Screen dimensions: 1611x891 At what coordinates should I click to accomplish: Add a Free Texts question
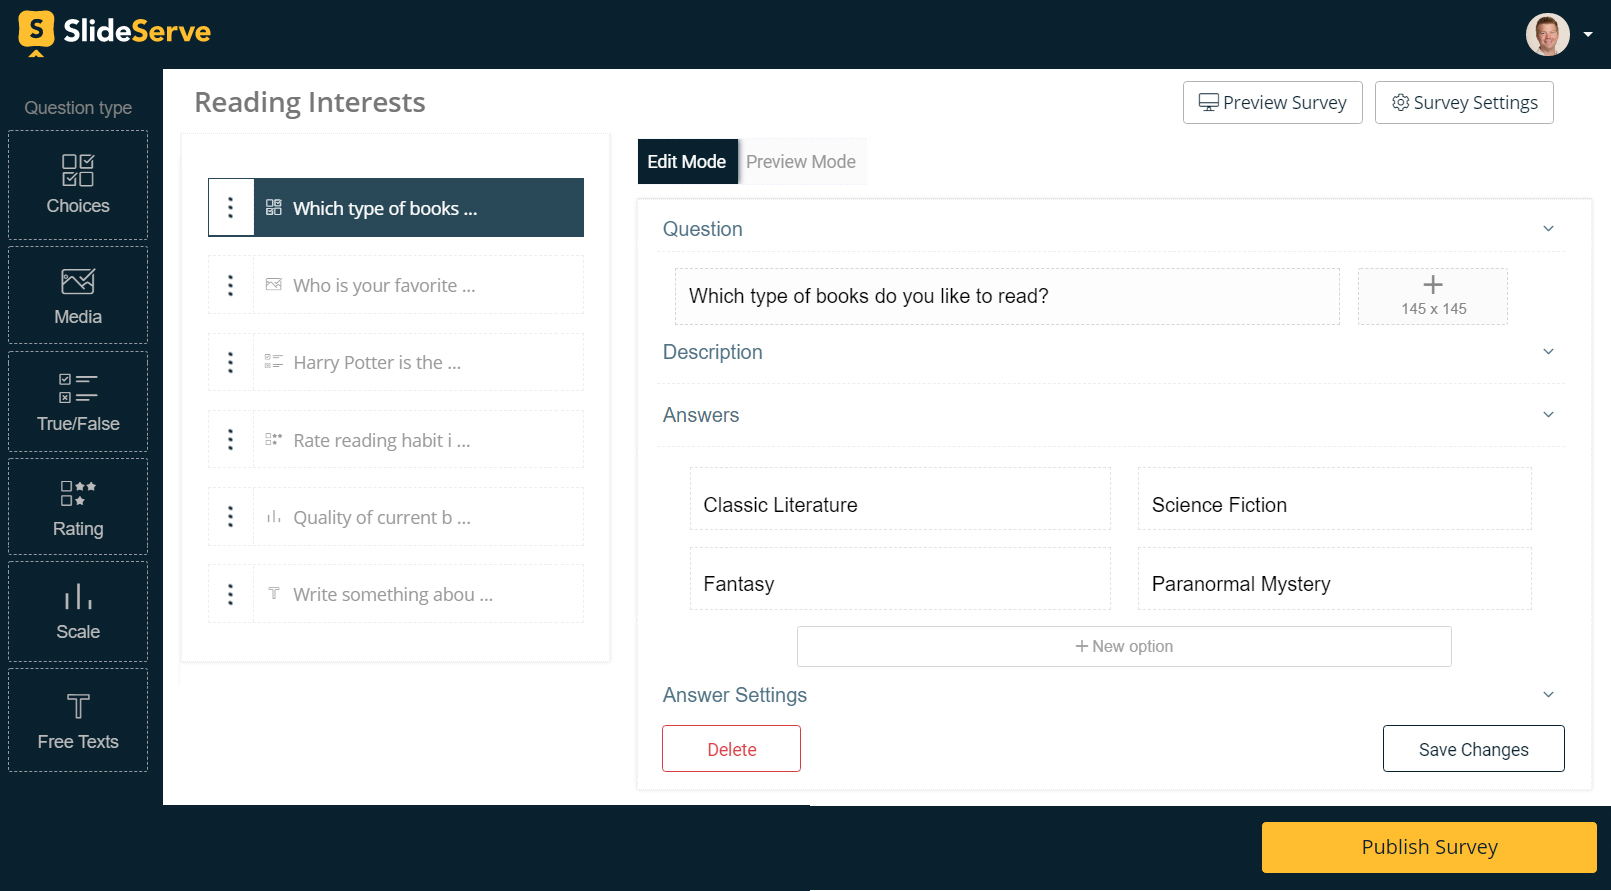78,720
